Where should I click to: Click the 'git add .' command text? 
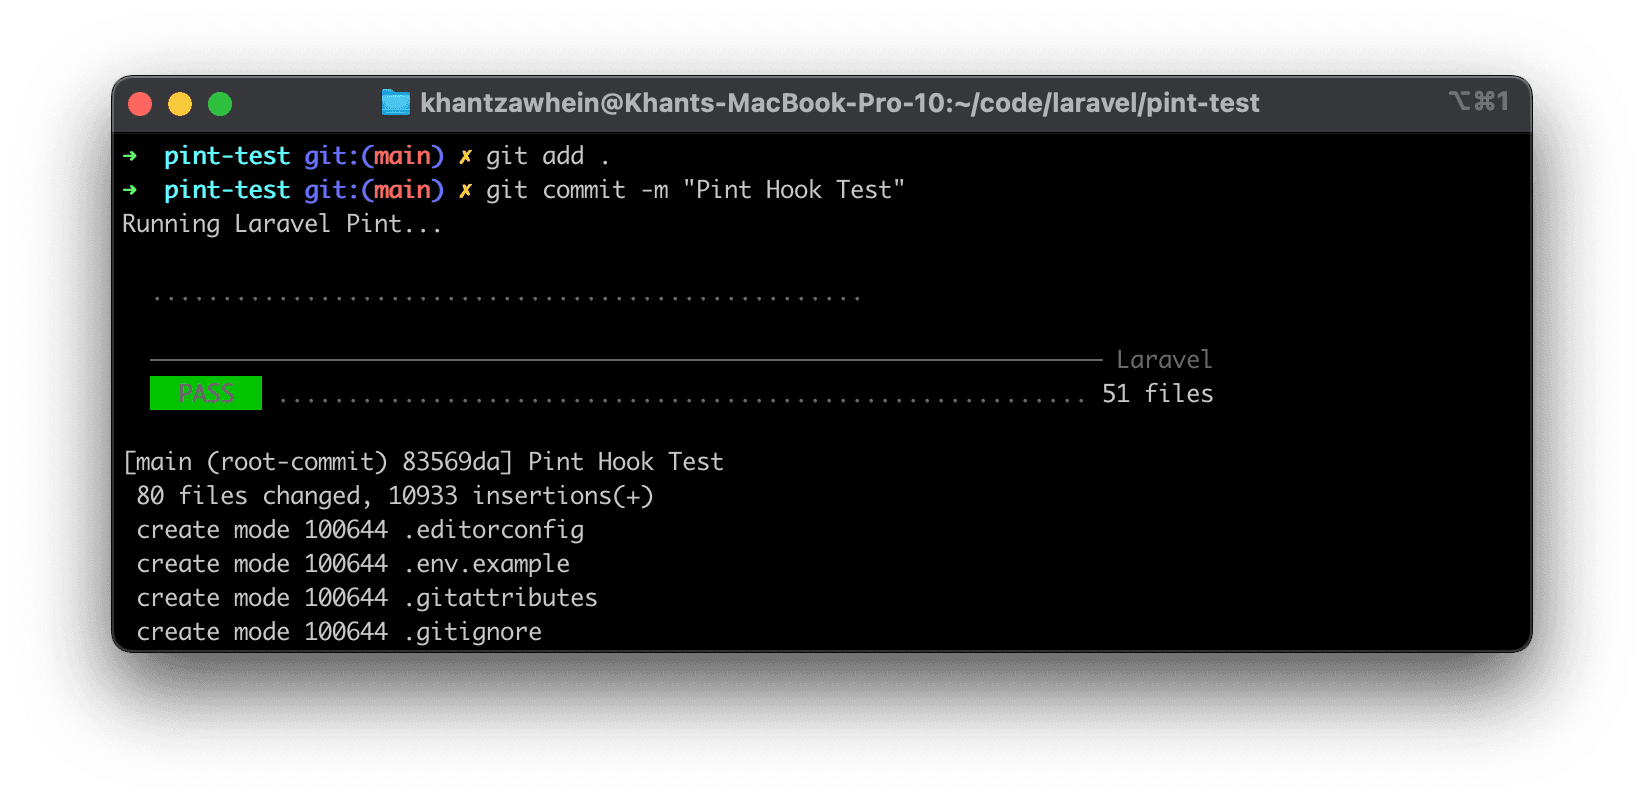pyautogui.click(x=547, y=156)
